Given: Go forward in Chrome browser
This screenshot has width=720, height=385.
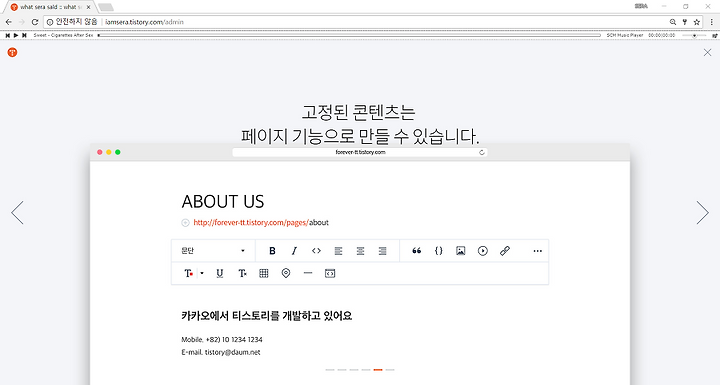Looking at the screenshot, I should point(22,22).
